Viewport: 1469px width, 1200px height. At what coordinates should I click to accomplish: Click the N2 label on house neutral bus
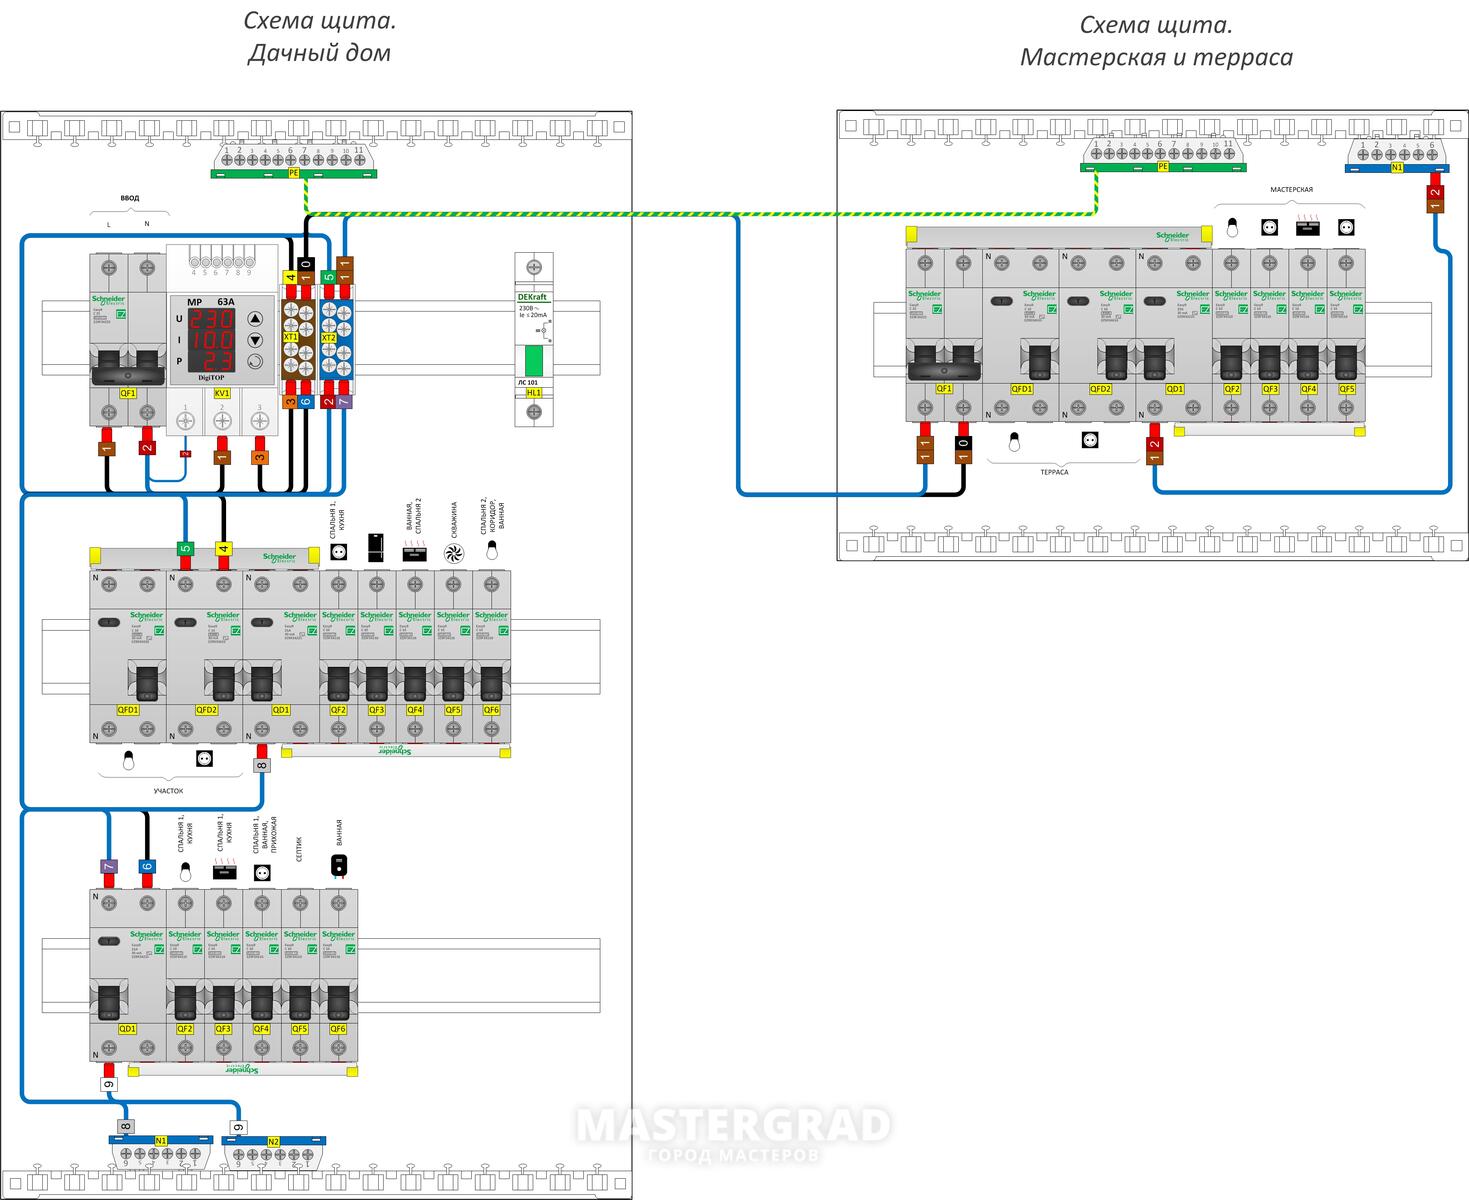pos(273,1141)
